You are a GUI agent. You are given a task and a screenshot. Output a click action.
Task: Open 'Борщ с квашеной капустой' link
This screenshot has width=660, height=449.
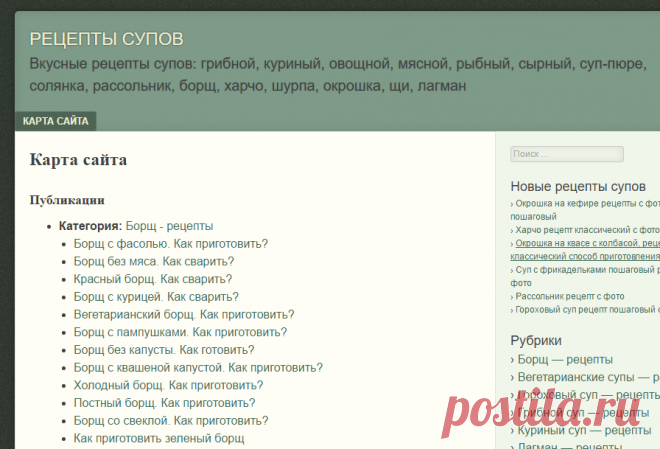[198, 367]
